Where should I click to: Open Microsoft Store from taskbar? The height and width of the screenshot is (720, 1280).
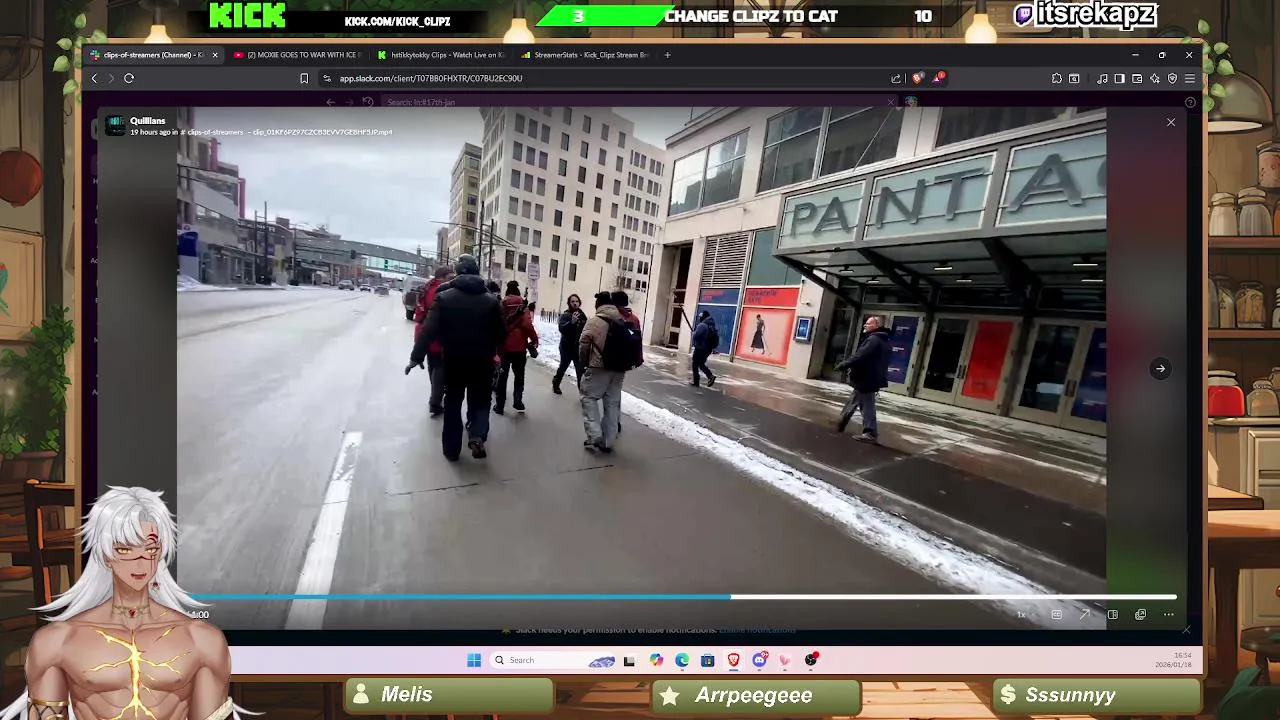[708, 660]
